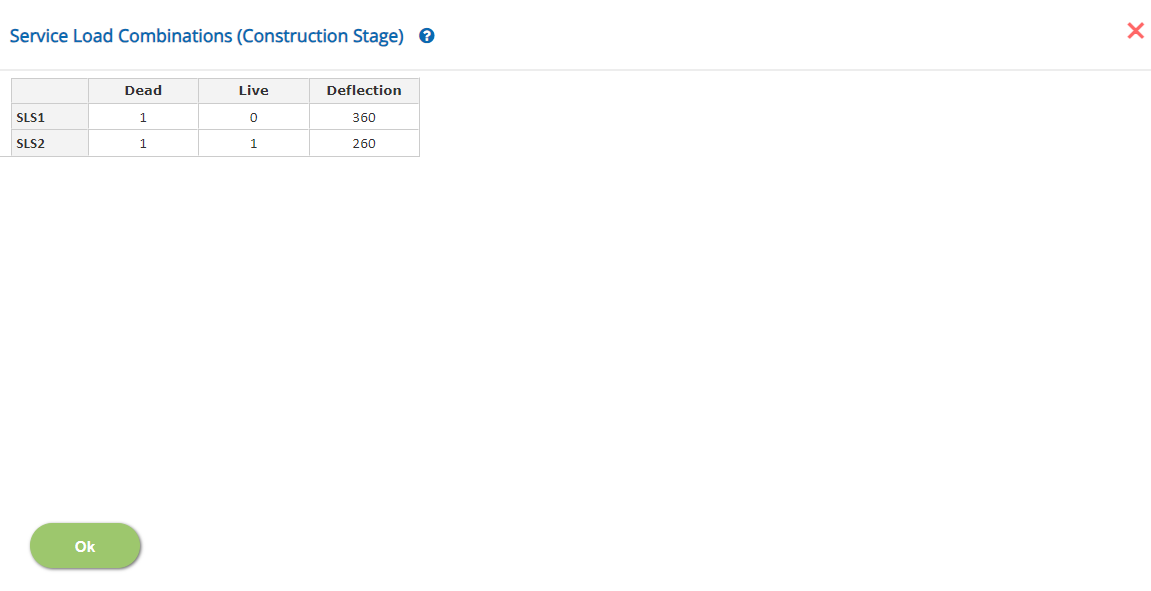
Task: Edit the SLS2 Deflection value 260
Action: point(364,143)
